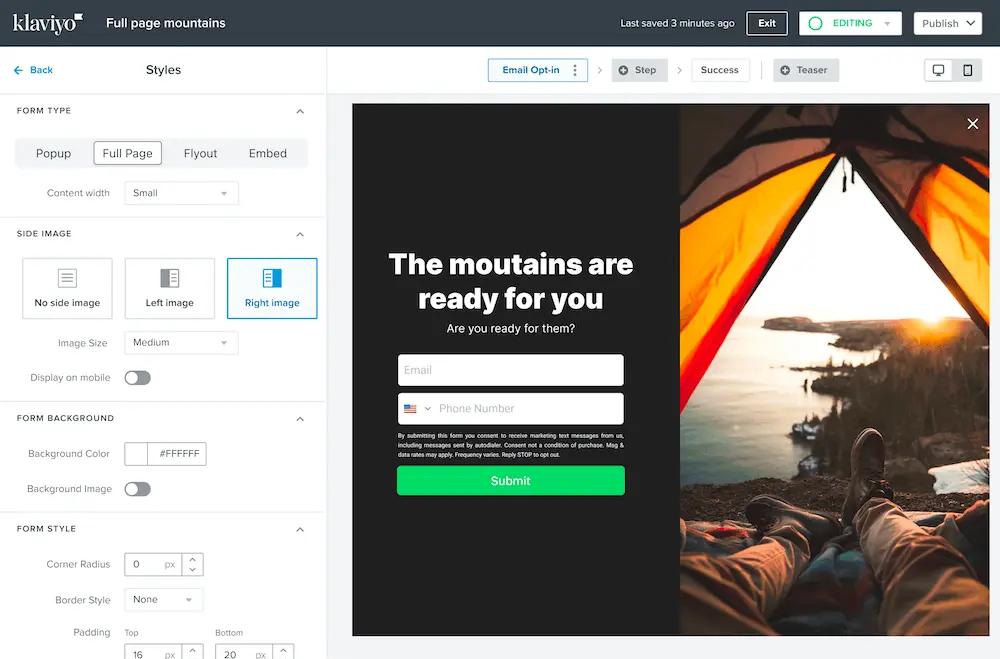This screenshot has height=659, width=1000.
Task: Select the Left image layout option
Action: 169,288
